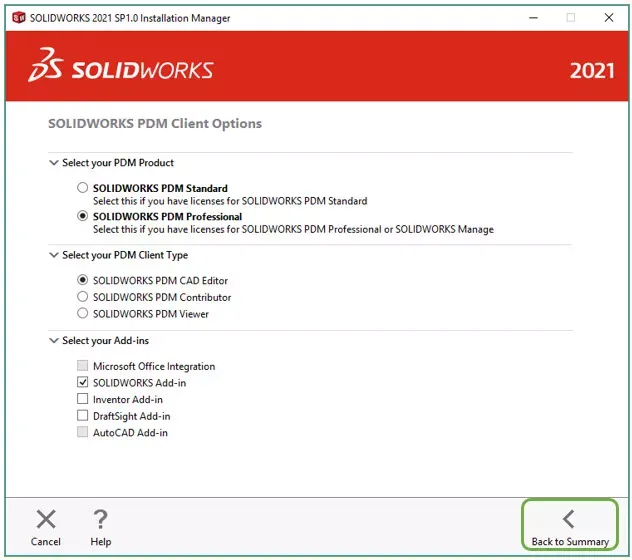This screenshot has width=632, height=560.
Task: Click the Cancel X icon
Action: coord(46,519)
